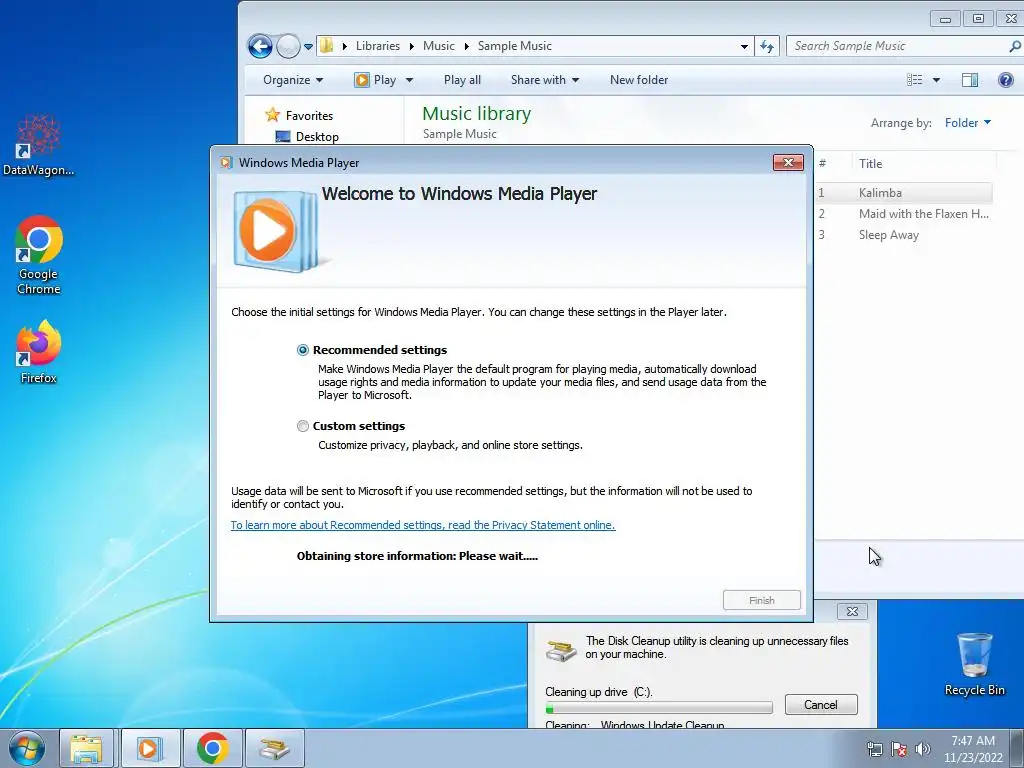Click the folder icon in the address bar

tap(327, 46)
